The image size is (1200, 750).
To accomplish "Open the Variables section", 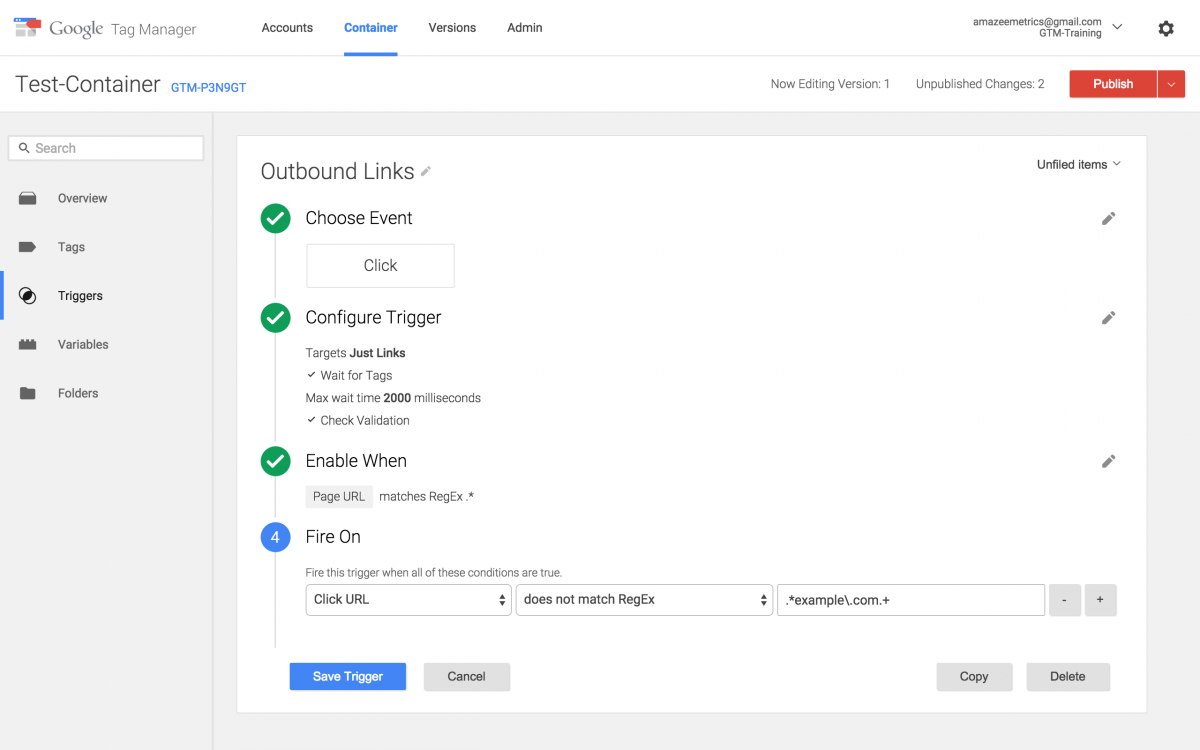I will point(82,344).
